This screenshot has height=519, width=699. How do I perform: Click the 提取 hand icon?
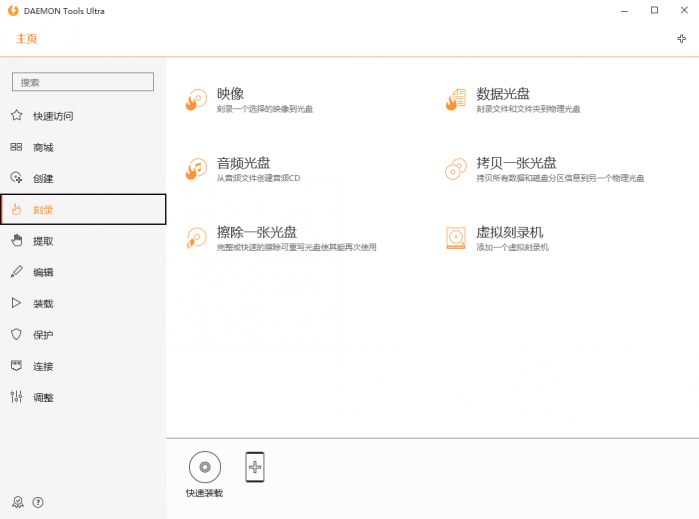[16, 240]
